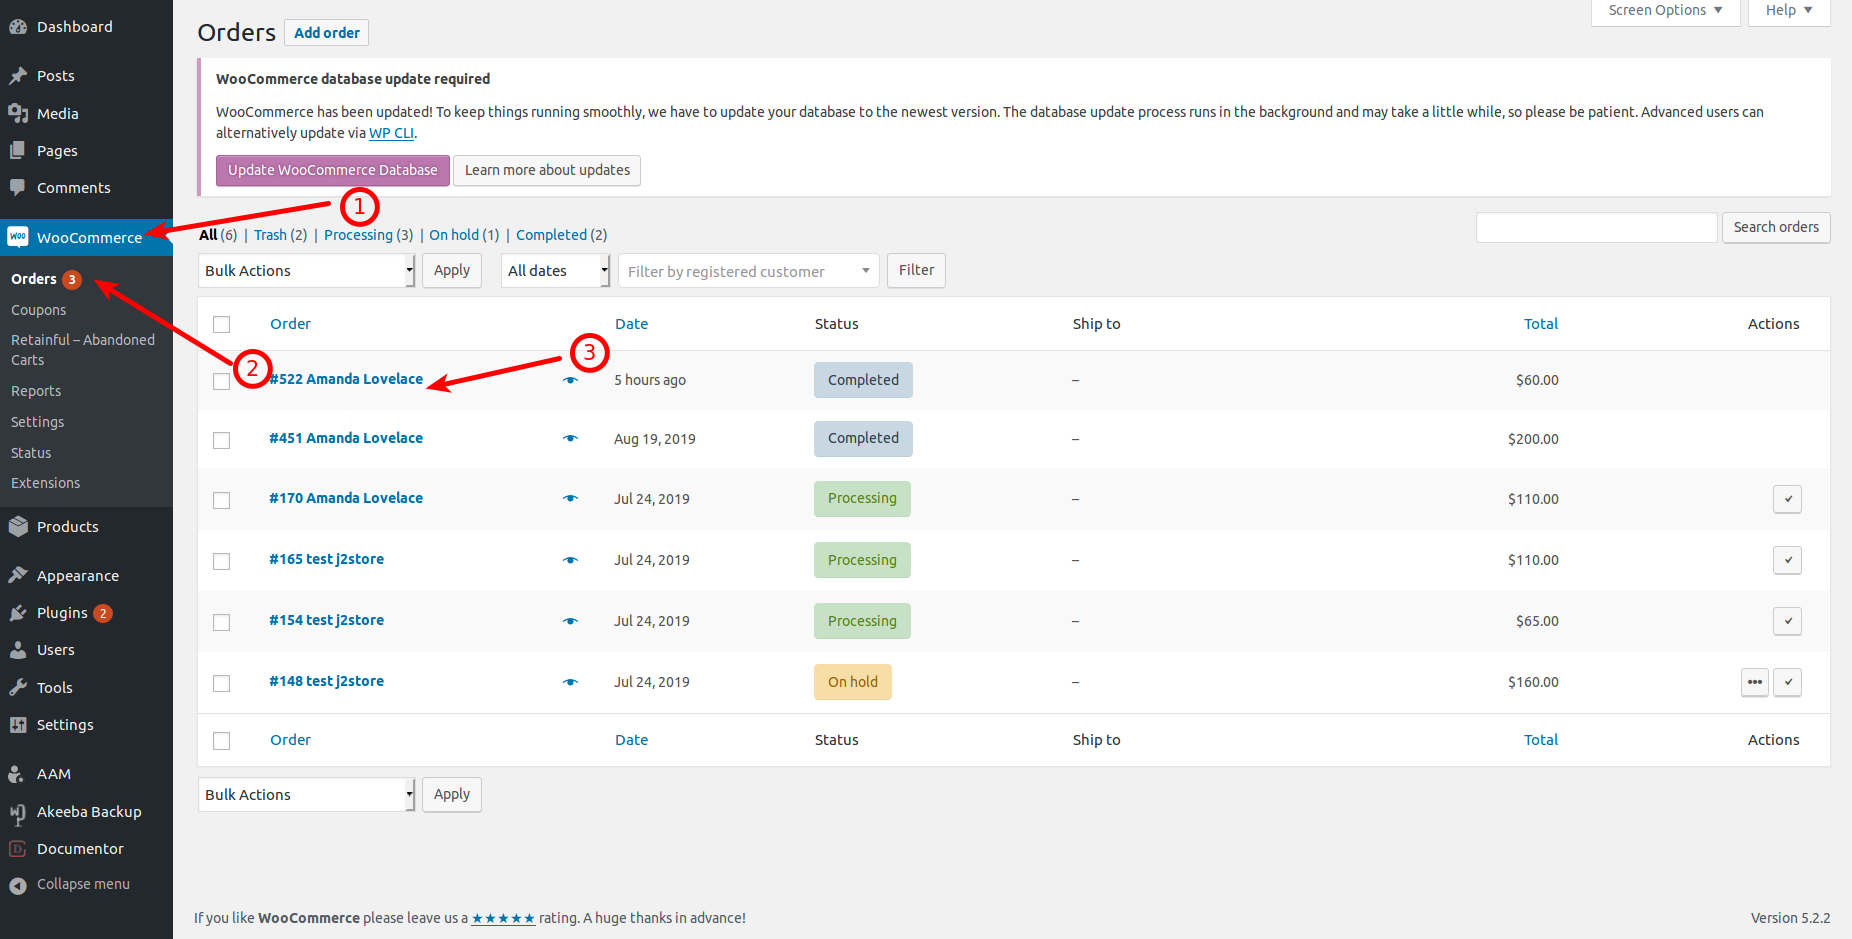Click the Media icon in the sidebar
The image size is (1852, 939).
tap(18, 114)
